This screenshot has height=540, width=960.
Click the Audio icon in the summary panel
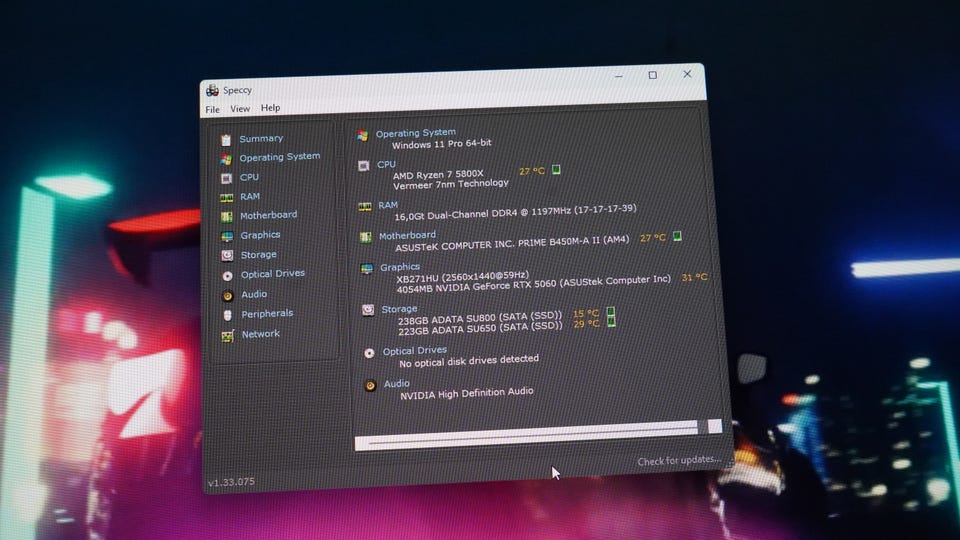370,386
